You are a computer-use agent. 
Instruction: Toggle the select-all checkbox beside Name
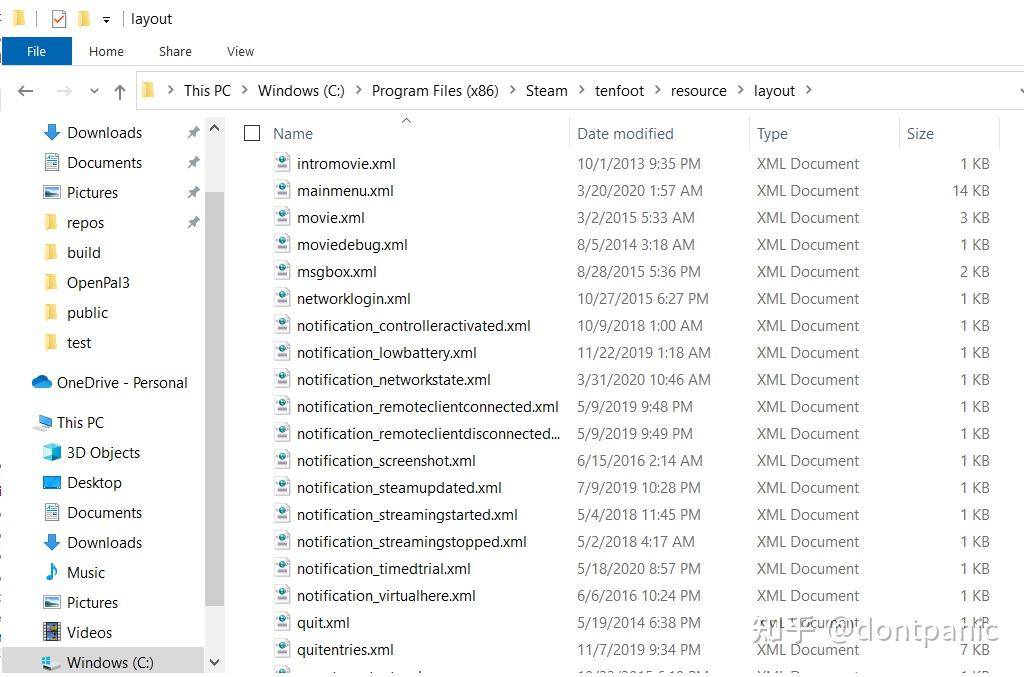tap(252, 133)
